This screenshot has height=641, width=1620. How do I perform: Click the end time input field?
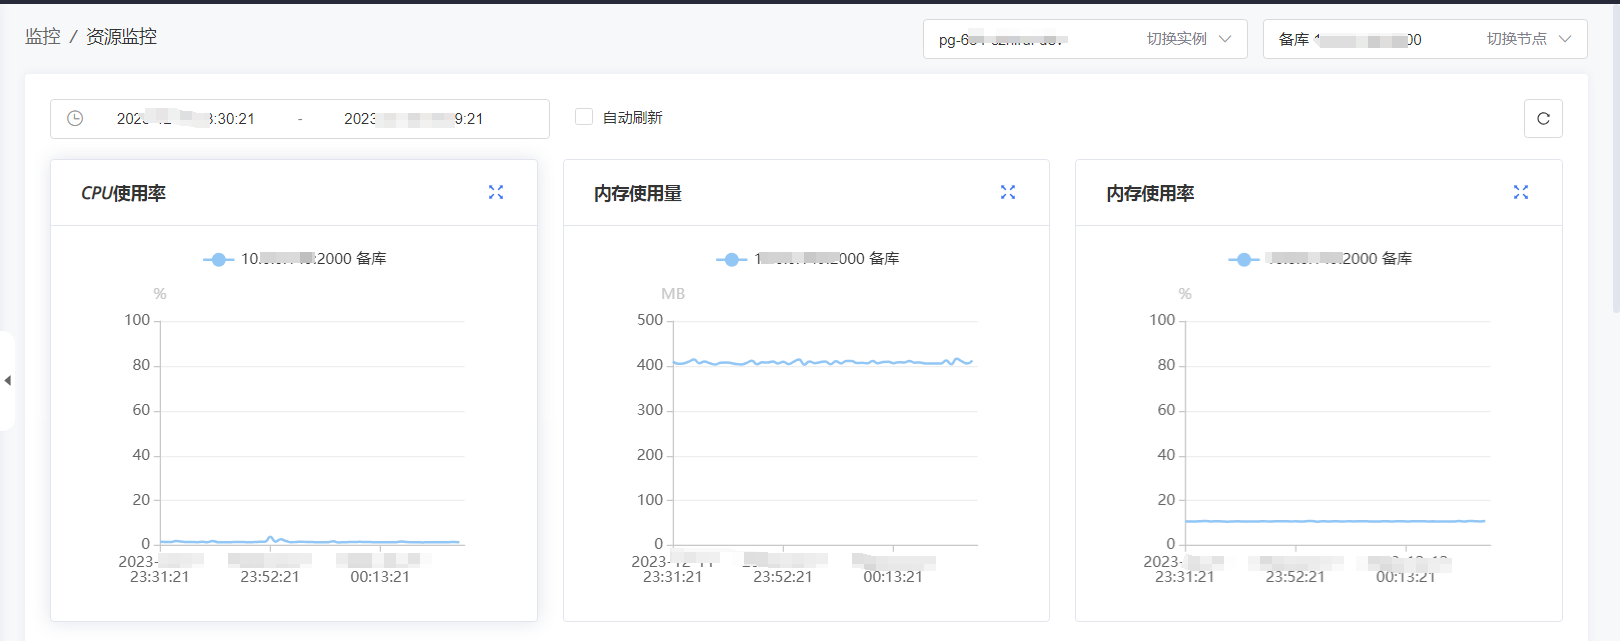(x=413, y=119)
